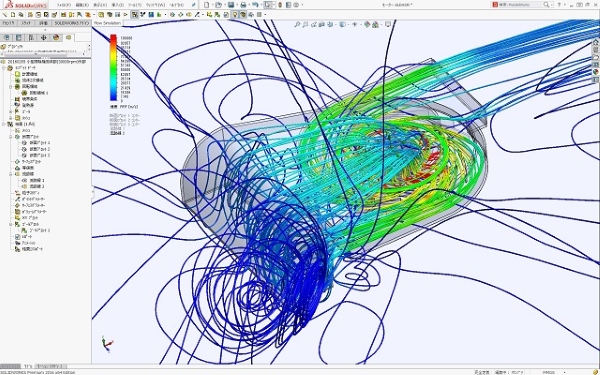Open the Appearances color ball task pane icon
This screenshot has width=600, height=375.
coord(596,72)
